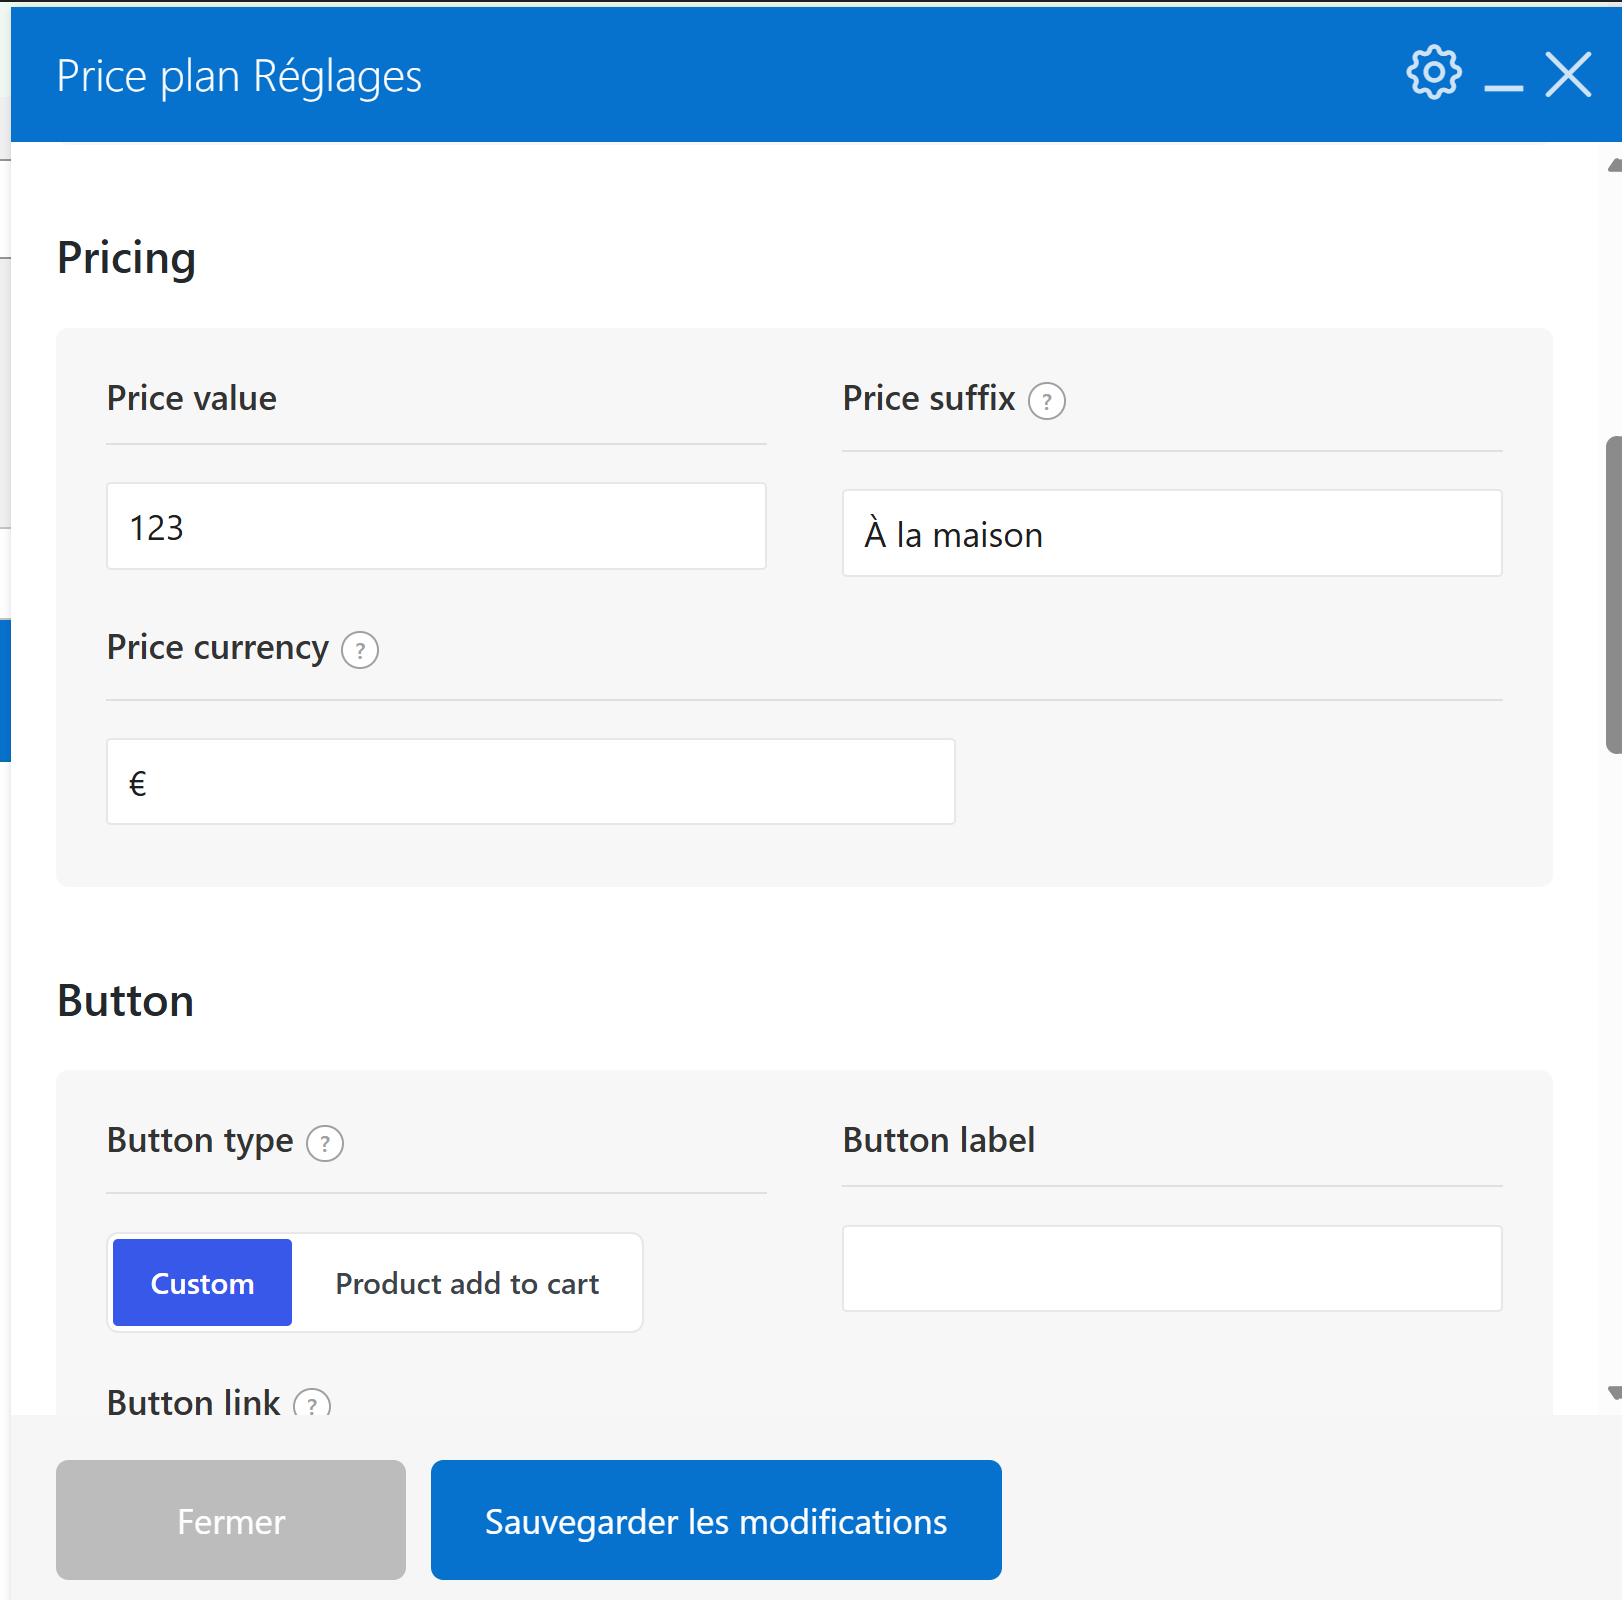Show help for Price suffix

[1047, 401]
